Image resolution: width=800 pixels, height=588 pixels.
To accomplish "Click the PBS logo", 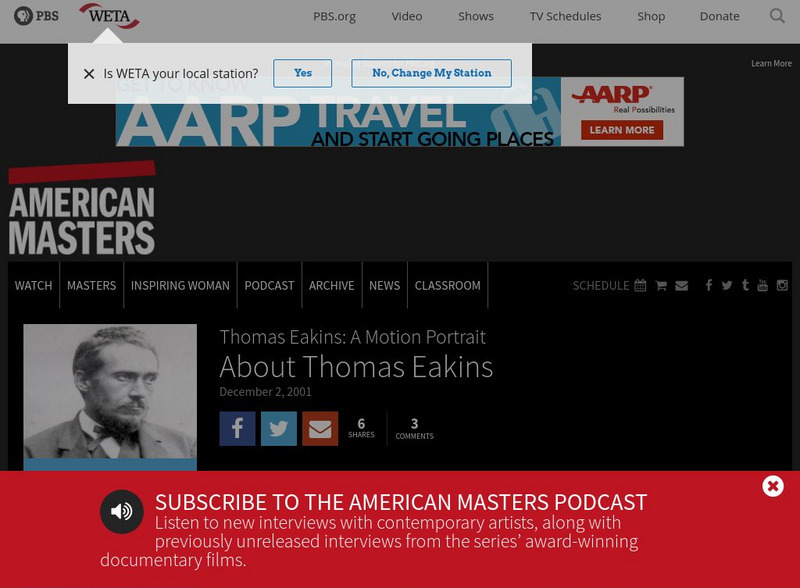I will click(36, 16).
